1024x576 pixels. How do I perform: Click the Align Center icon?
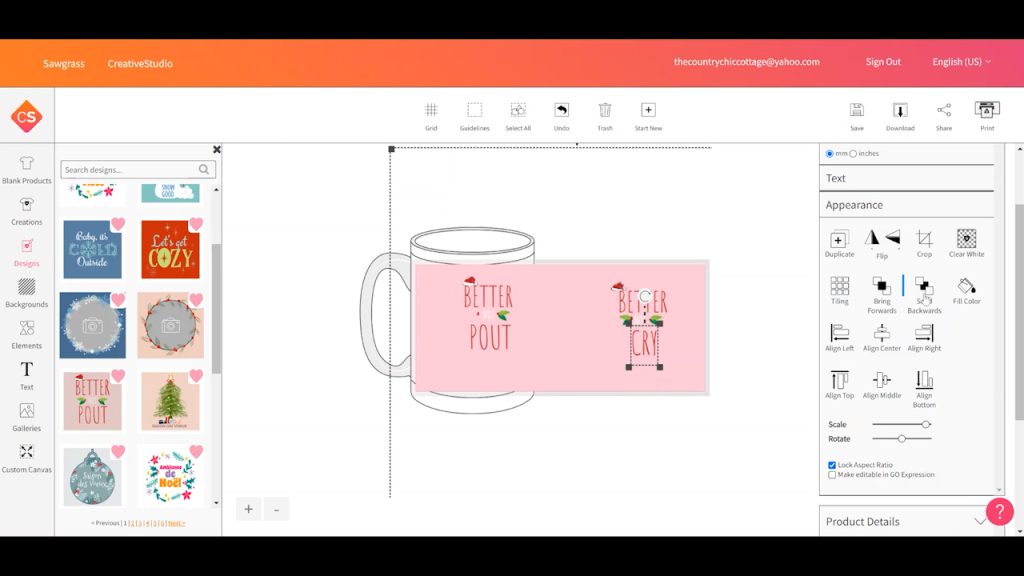pyautogui.click(x=881, y=333)
